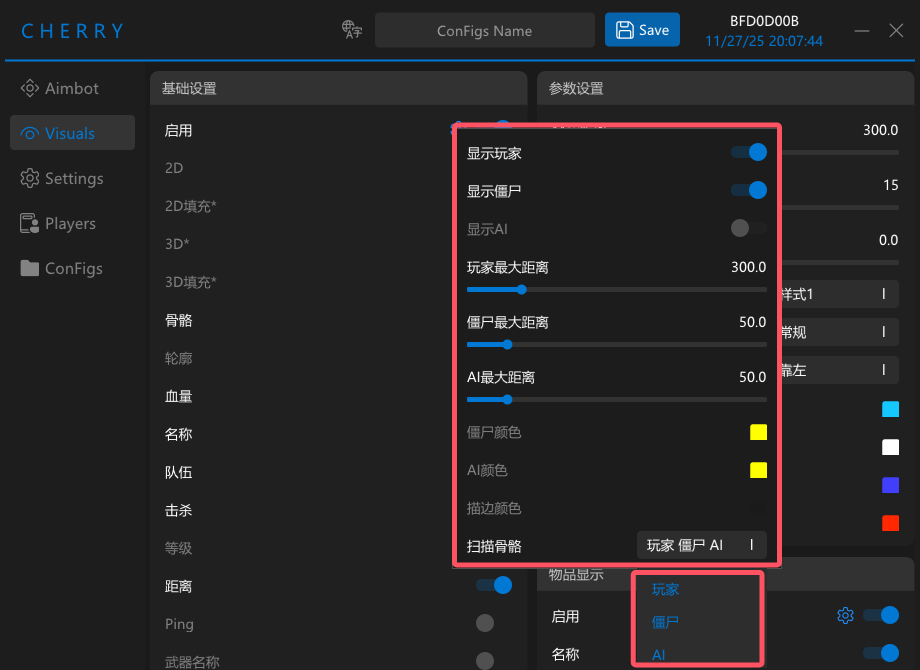
Task: Click the ConFigs folder icon
Action: point(29,268)
